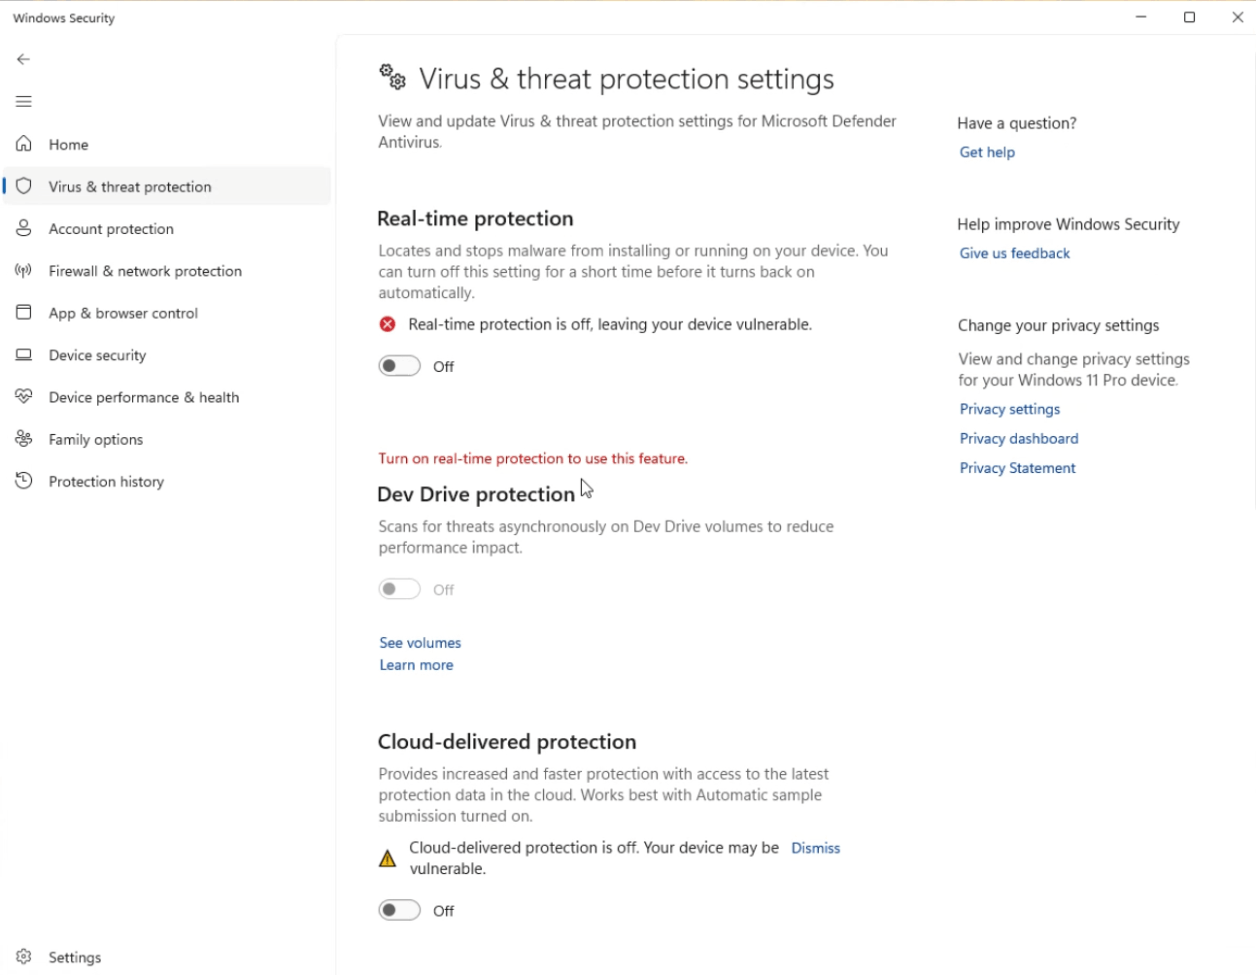Image resolution: width=1256 pixels, height=975 pixels.
Task: Click the Firewall & network antenna icon
Action: [24, 271]
